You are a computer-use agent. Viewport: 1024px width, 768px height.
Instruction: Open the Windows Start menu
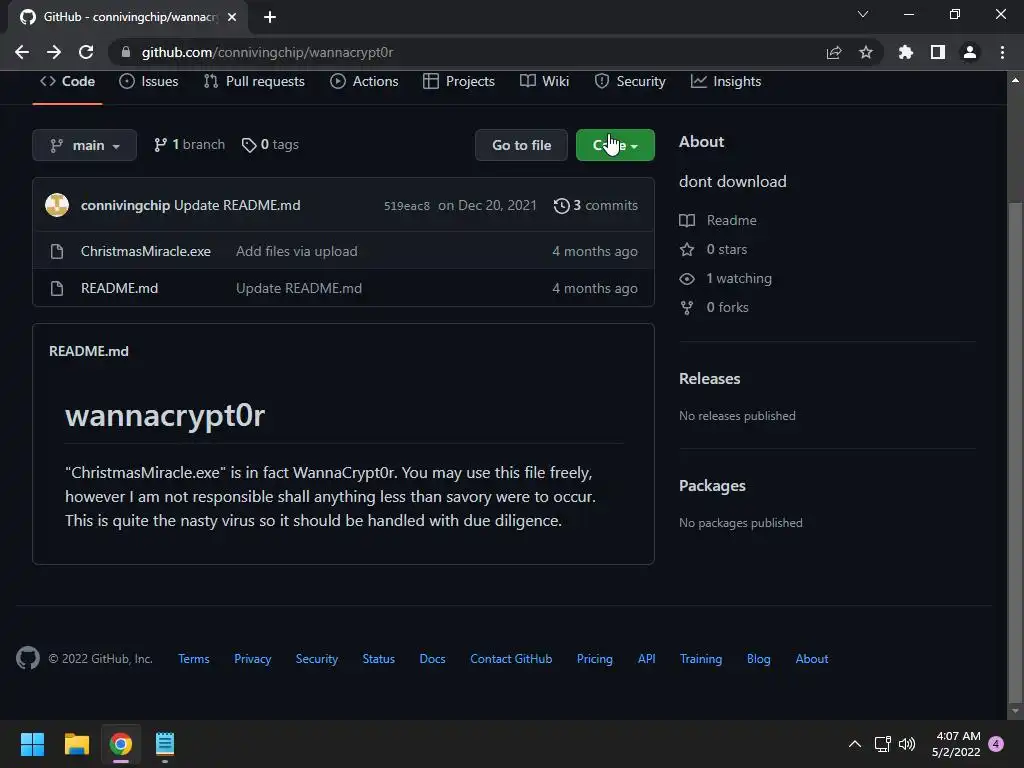[x=32, y=744]
